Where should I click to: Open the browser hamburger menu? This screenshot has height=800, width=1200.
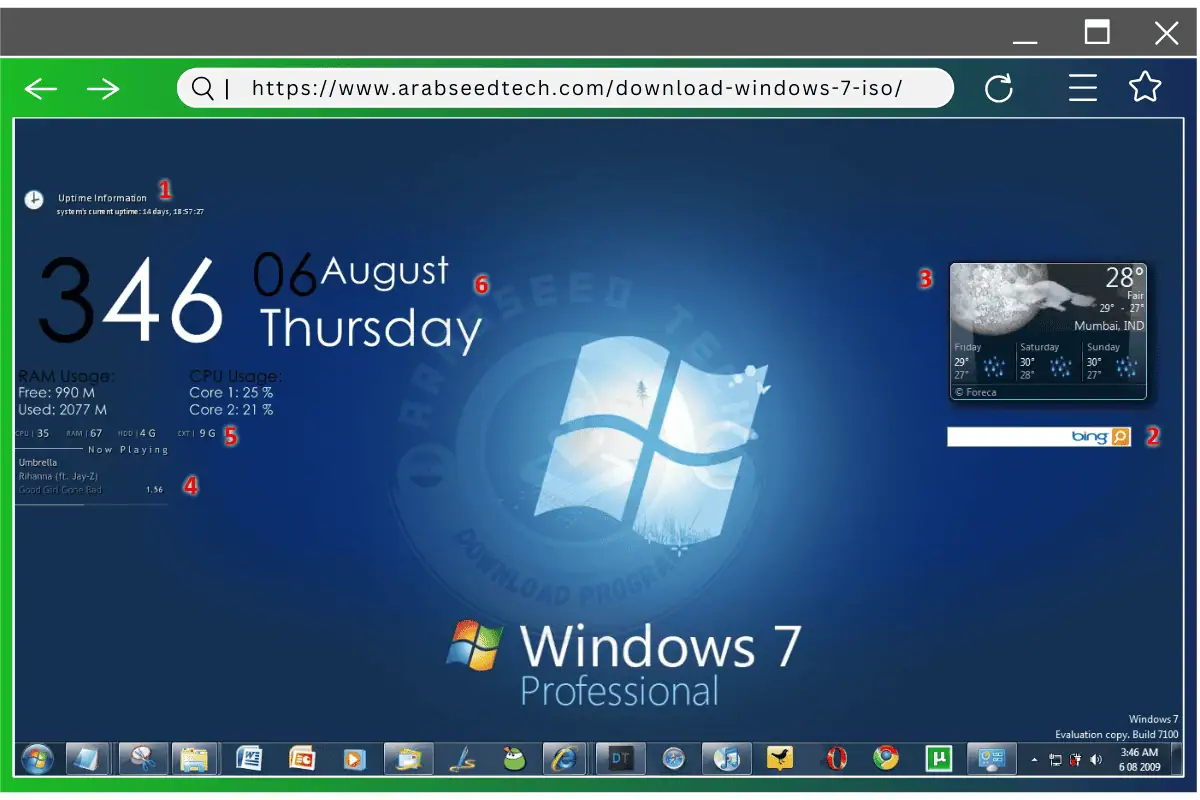(1083, 88)
